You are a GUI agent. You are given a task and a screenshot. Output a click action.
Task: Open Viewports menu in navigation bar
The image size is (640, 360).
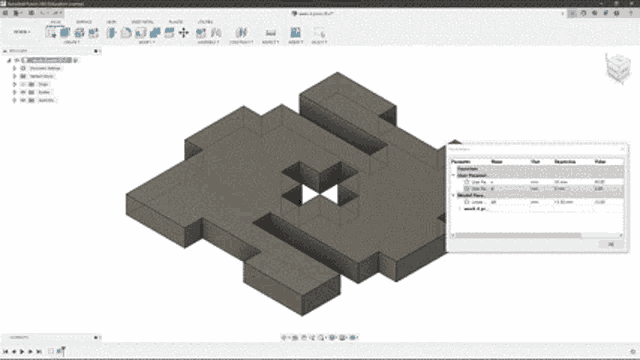(353, 338)
